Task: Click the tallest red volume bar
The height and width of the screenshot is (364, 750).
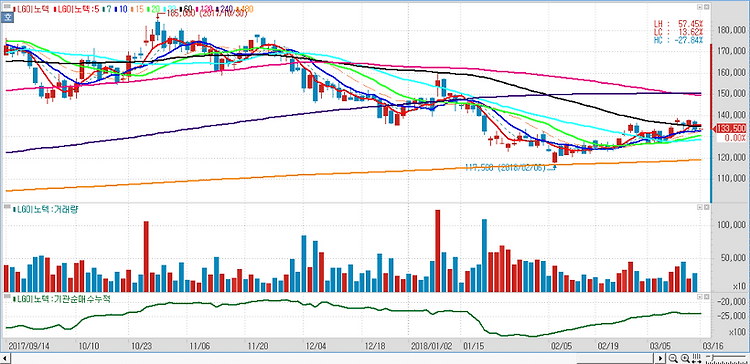Action: [x=437, y=251]
